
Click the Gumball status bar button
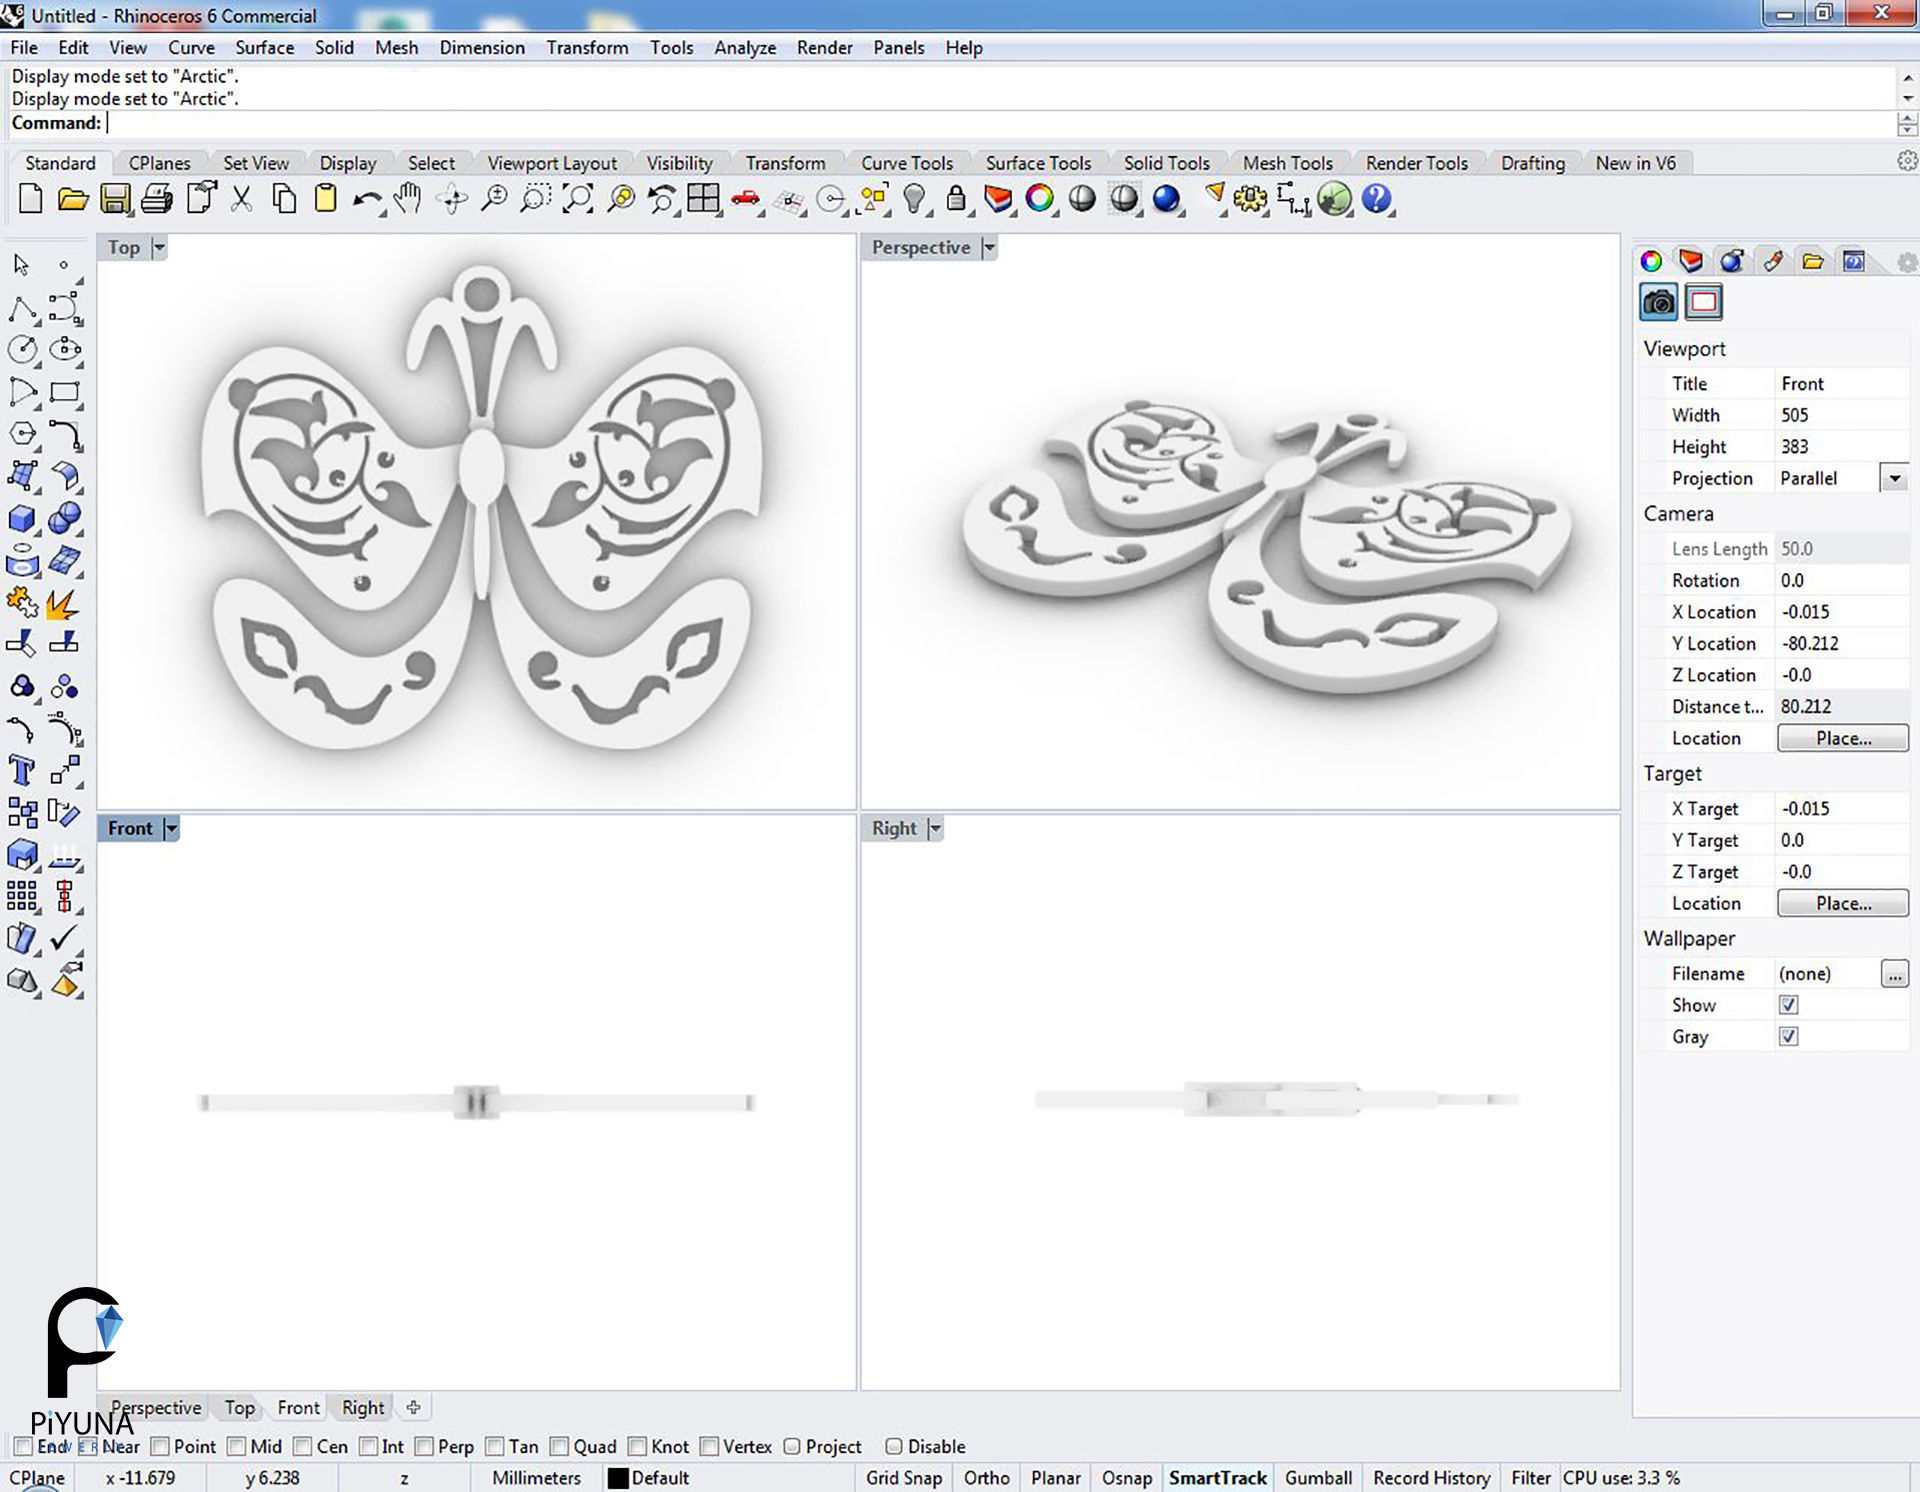[1318, 1478]
